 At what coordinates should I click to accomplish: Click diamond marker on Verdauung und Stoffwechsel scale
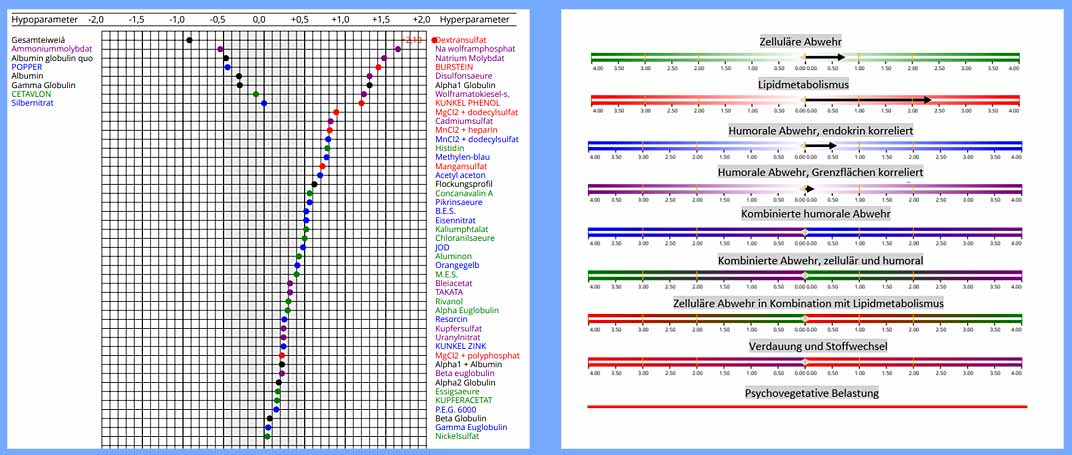click(x=805, y=361)
